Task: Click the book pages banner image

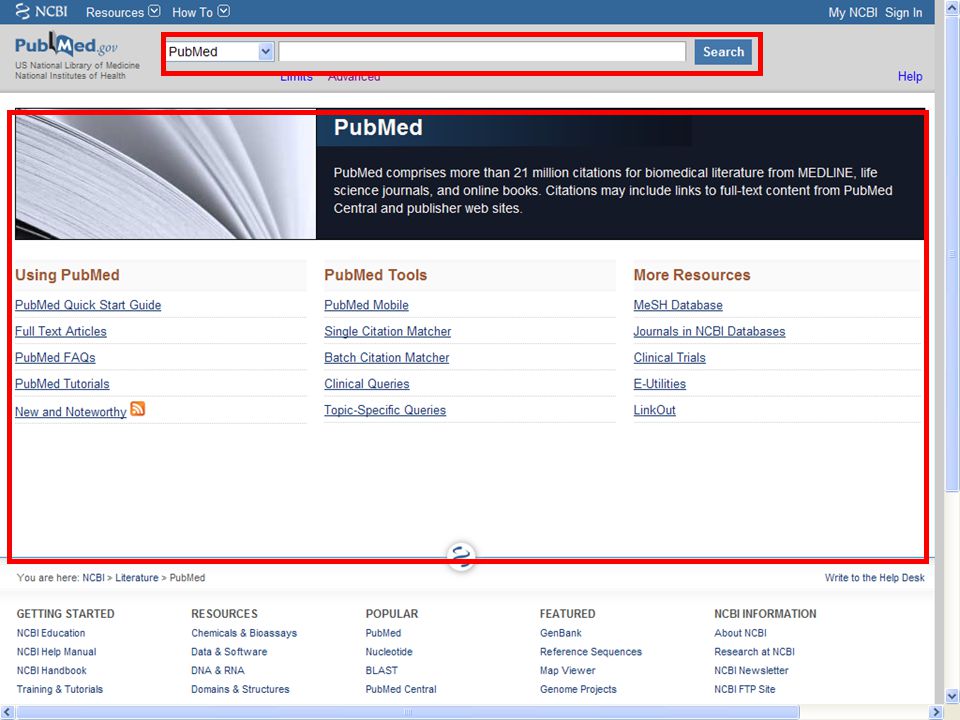Action: (x=165, y=176)
